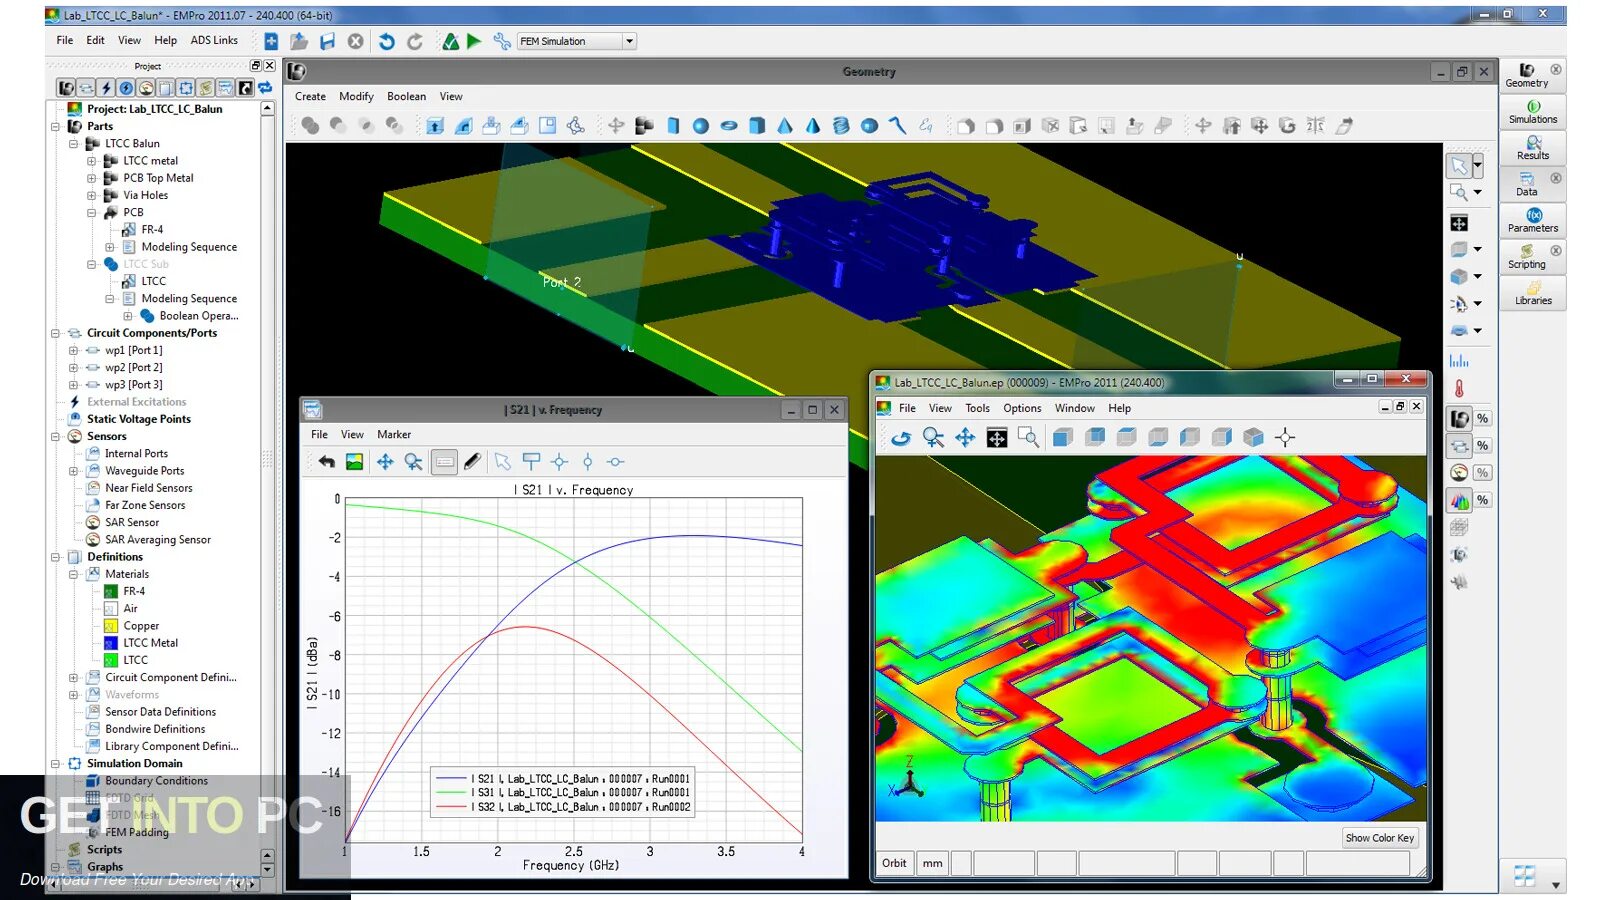Collapse Circuit Components/Ports node
This screenshot has width=1600, height=900.
point(56,333)
